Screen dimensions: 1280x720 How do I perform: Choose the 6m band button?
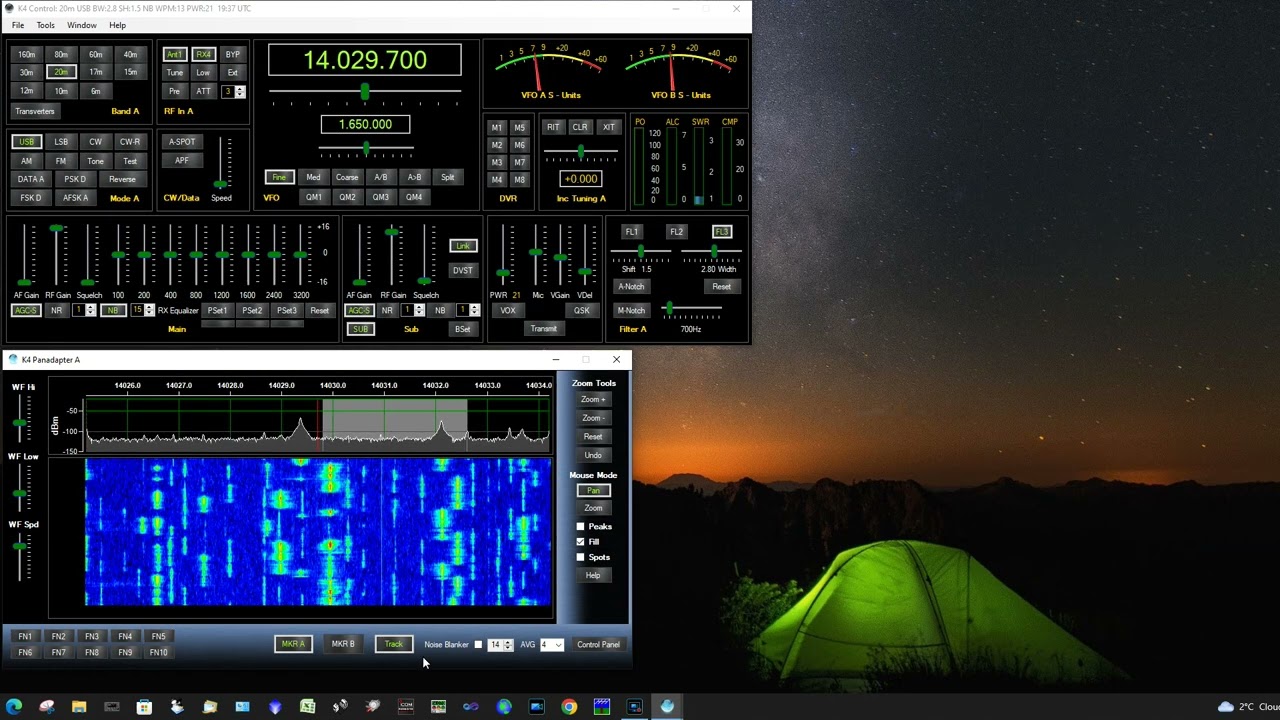pos(96,90)
